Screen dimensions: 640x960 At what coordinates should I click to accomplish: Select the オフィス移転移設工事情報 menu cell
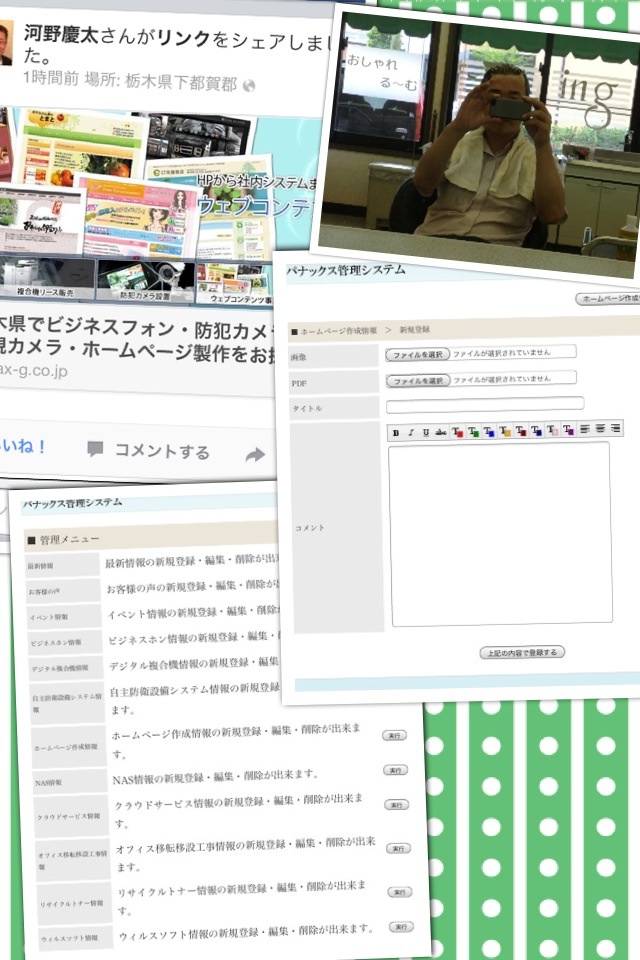tap(73, 860)
